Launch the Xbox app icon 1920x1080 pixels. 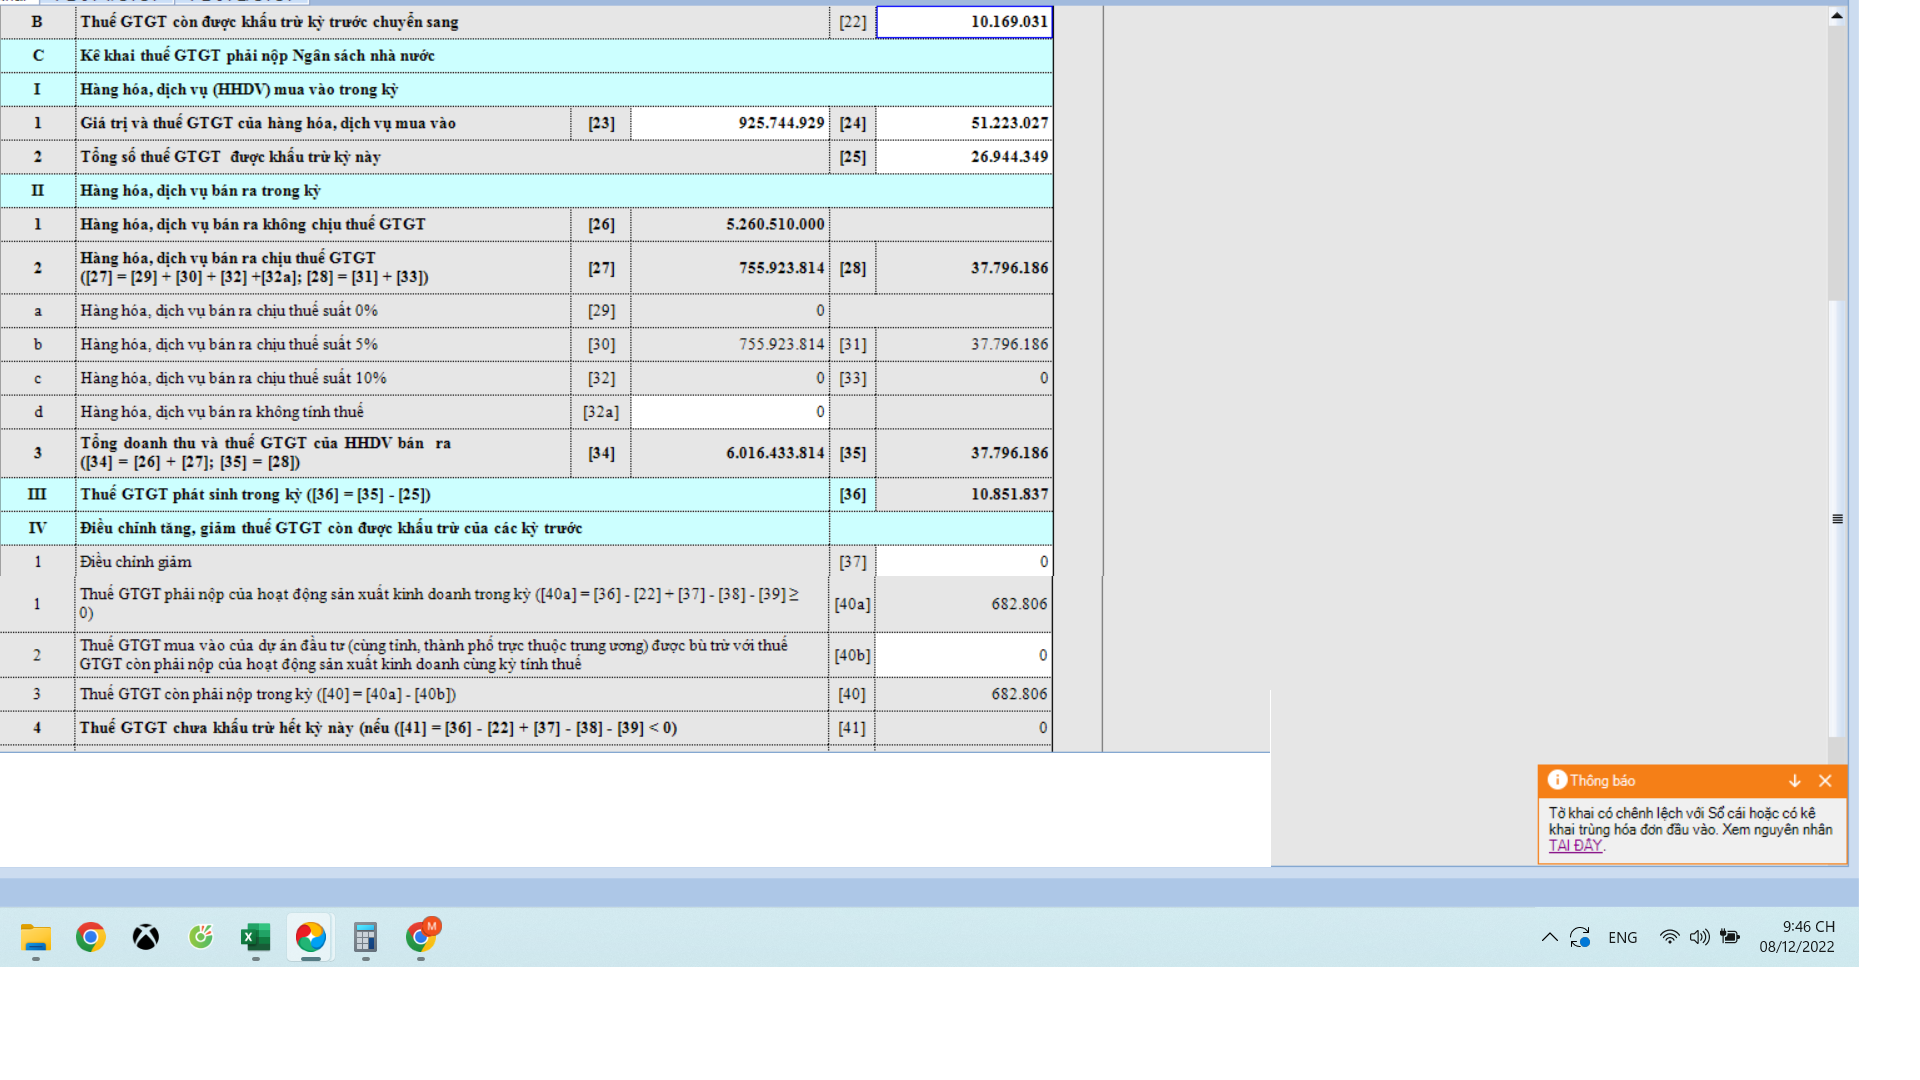pos(146,937)
